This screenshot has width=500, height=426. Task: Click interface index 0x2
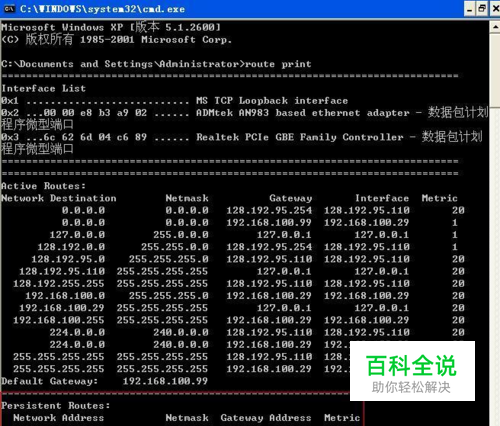(10, 113)
